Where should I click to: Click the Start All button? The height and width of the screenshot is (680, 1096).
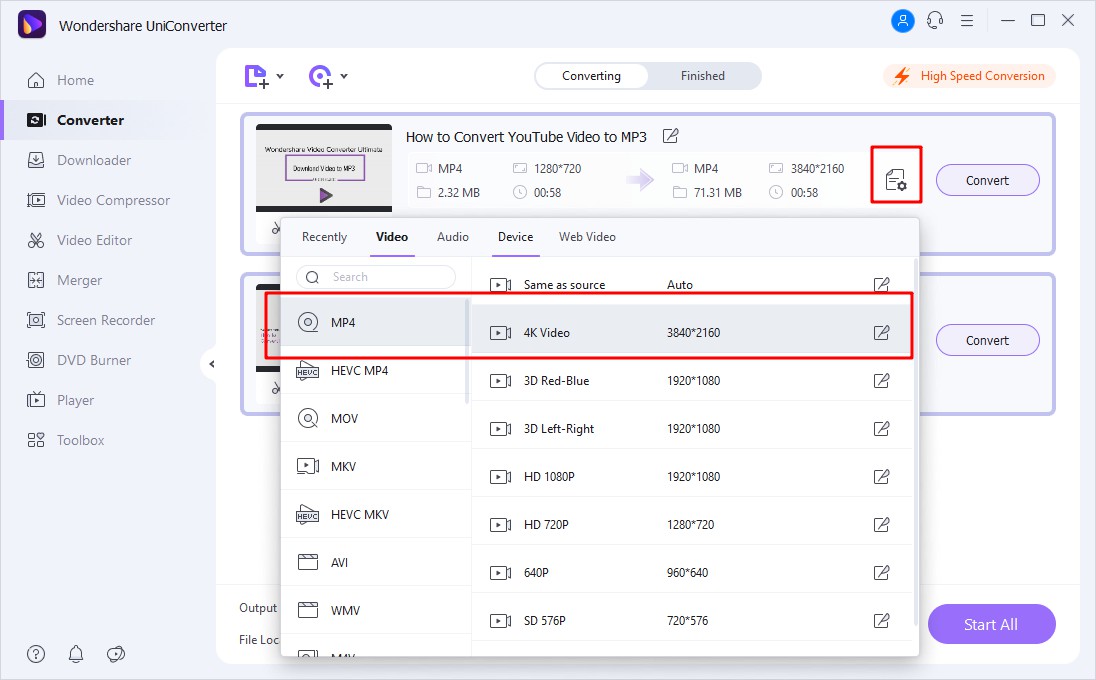[991, 624]
